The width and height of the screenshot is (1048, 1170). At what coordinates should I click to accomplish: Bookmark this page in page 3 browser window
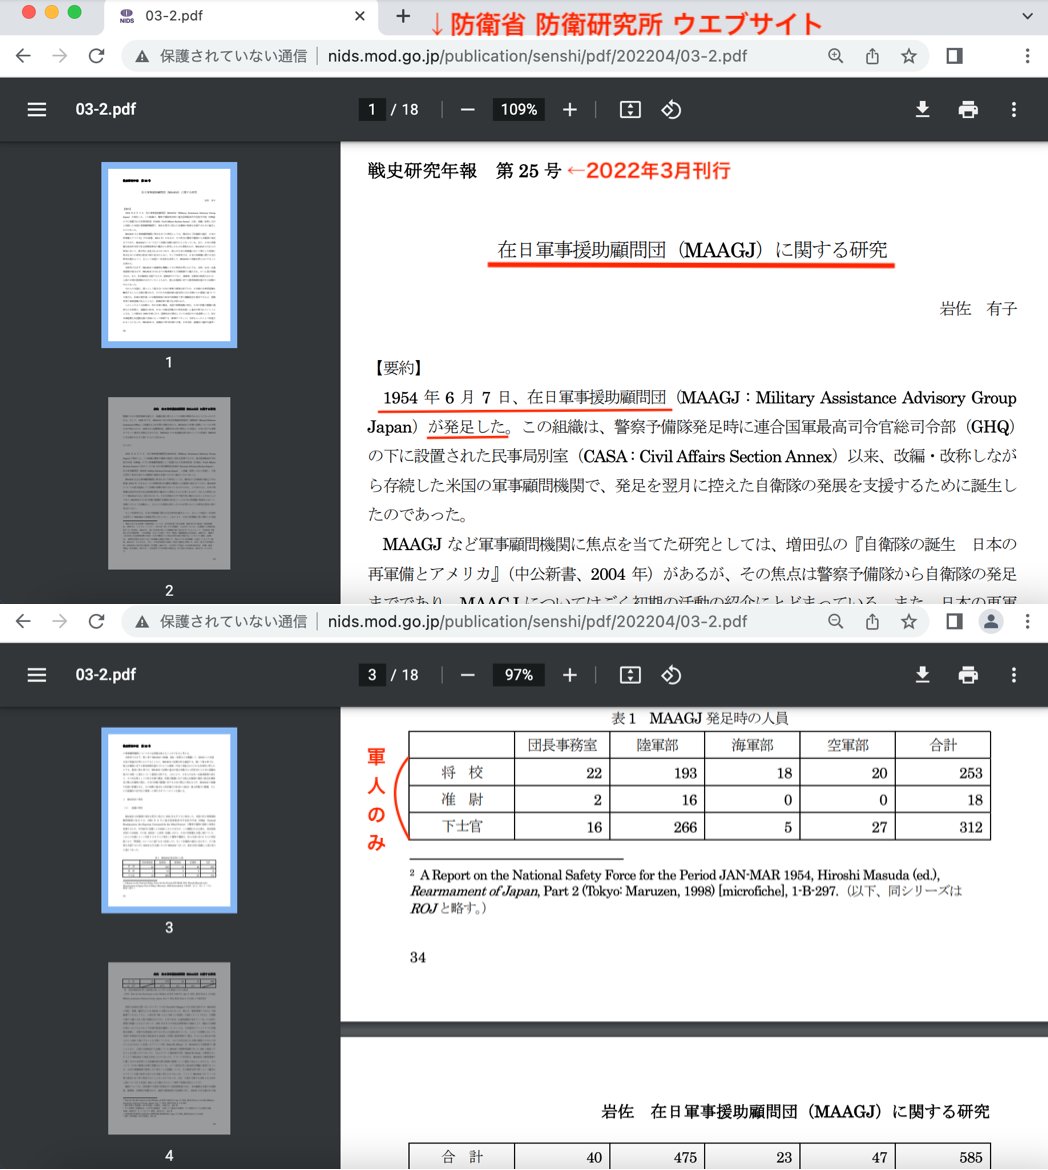click(x=908, y=622)
